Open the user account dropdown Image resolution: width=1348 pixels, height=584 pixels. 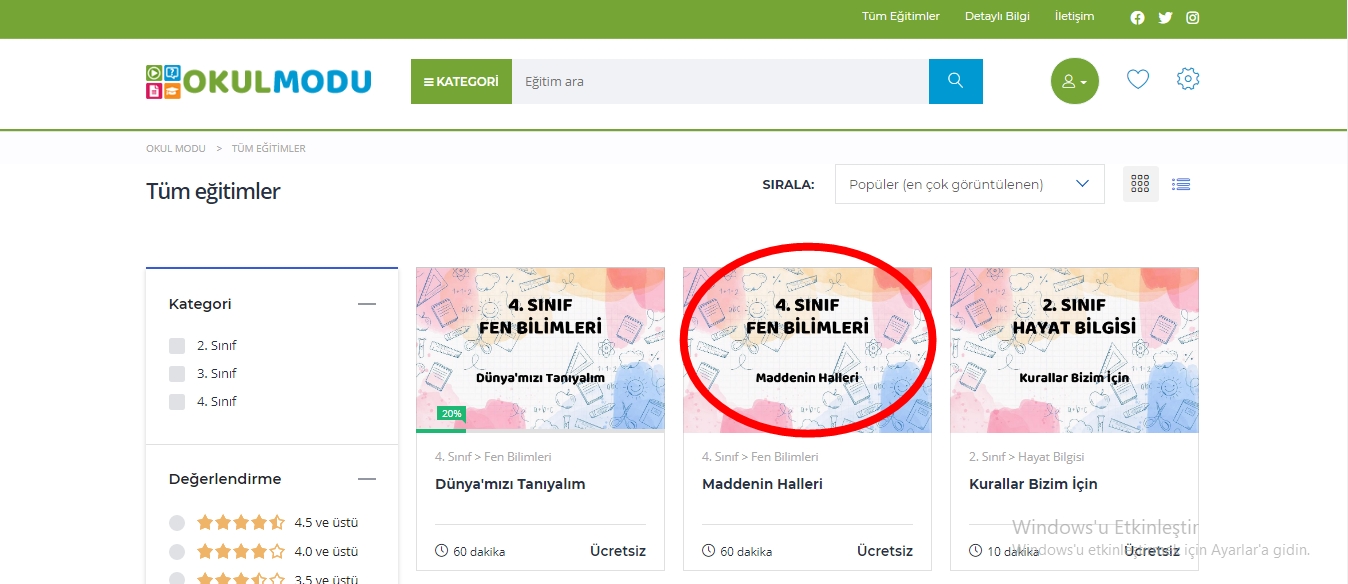[1075, 81]
